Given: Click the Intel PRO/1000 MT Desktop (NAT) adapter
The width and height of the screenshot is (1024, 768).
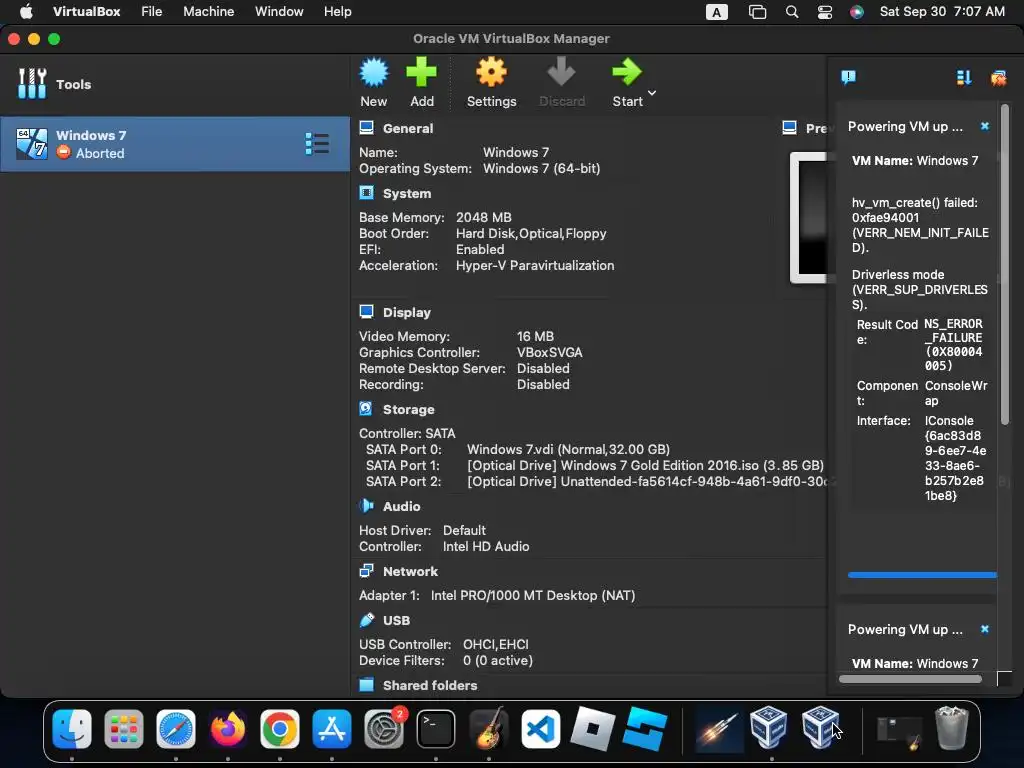Looking at the screenshot, I should tap(533, 595).
